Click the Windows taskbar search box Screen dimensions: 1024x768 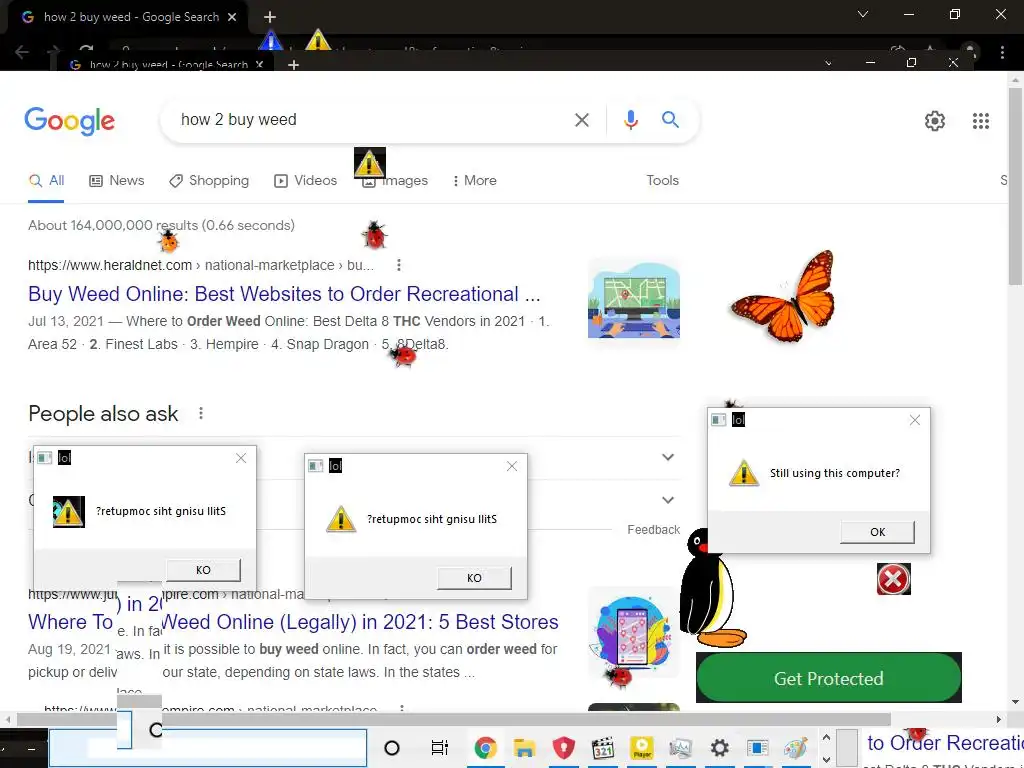(208, 748)
